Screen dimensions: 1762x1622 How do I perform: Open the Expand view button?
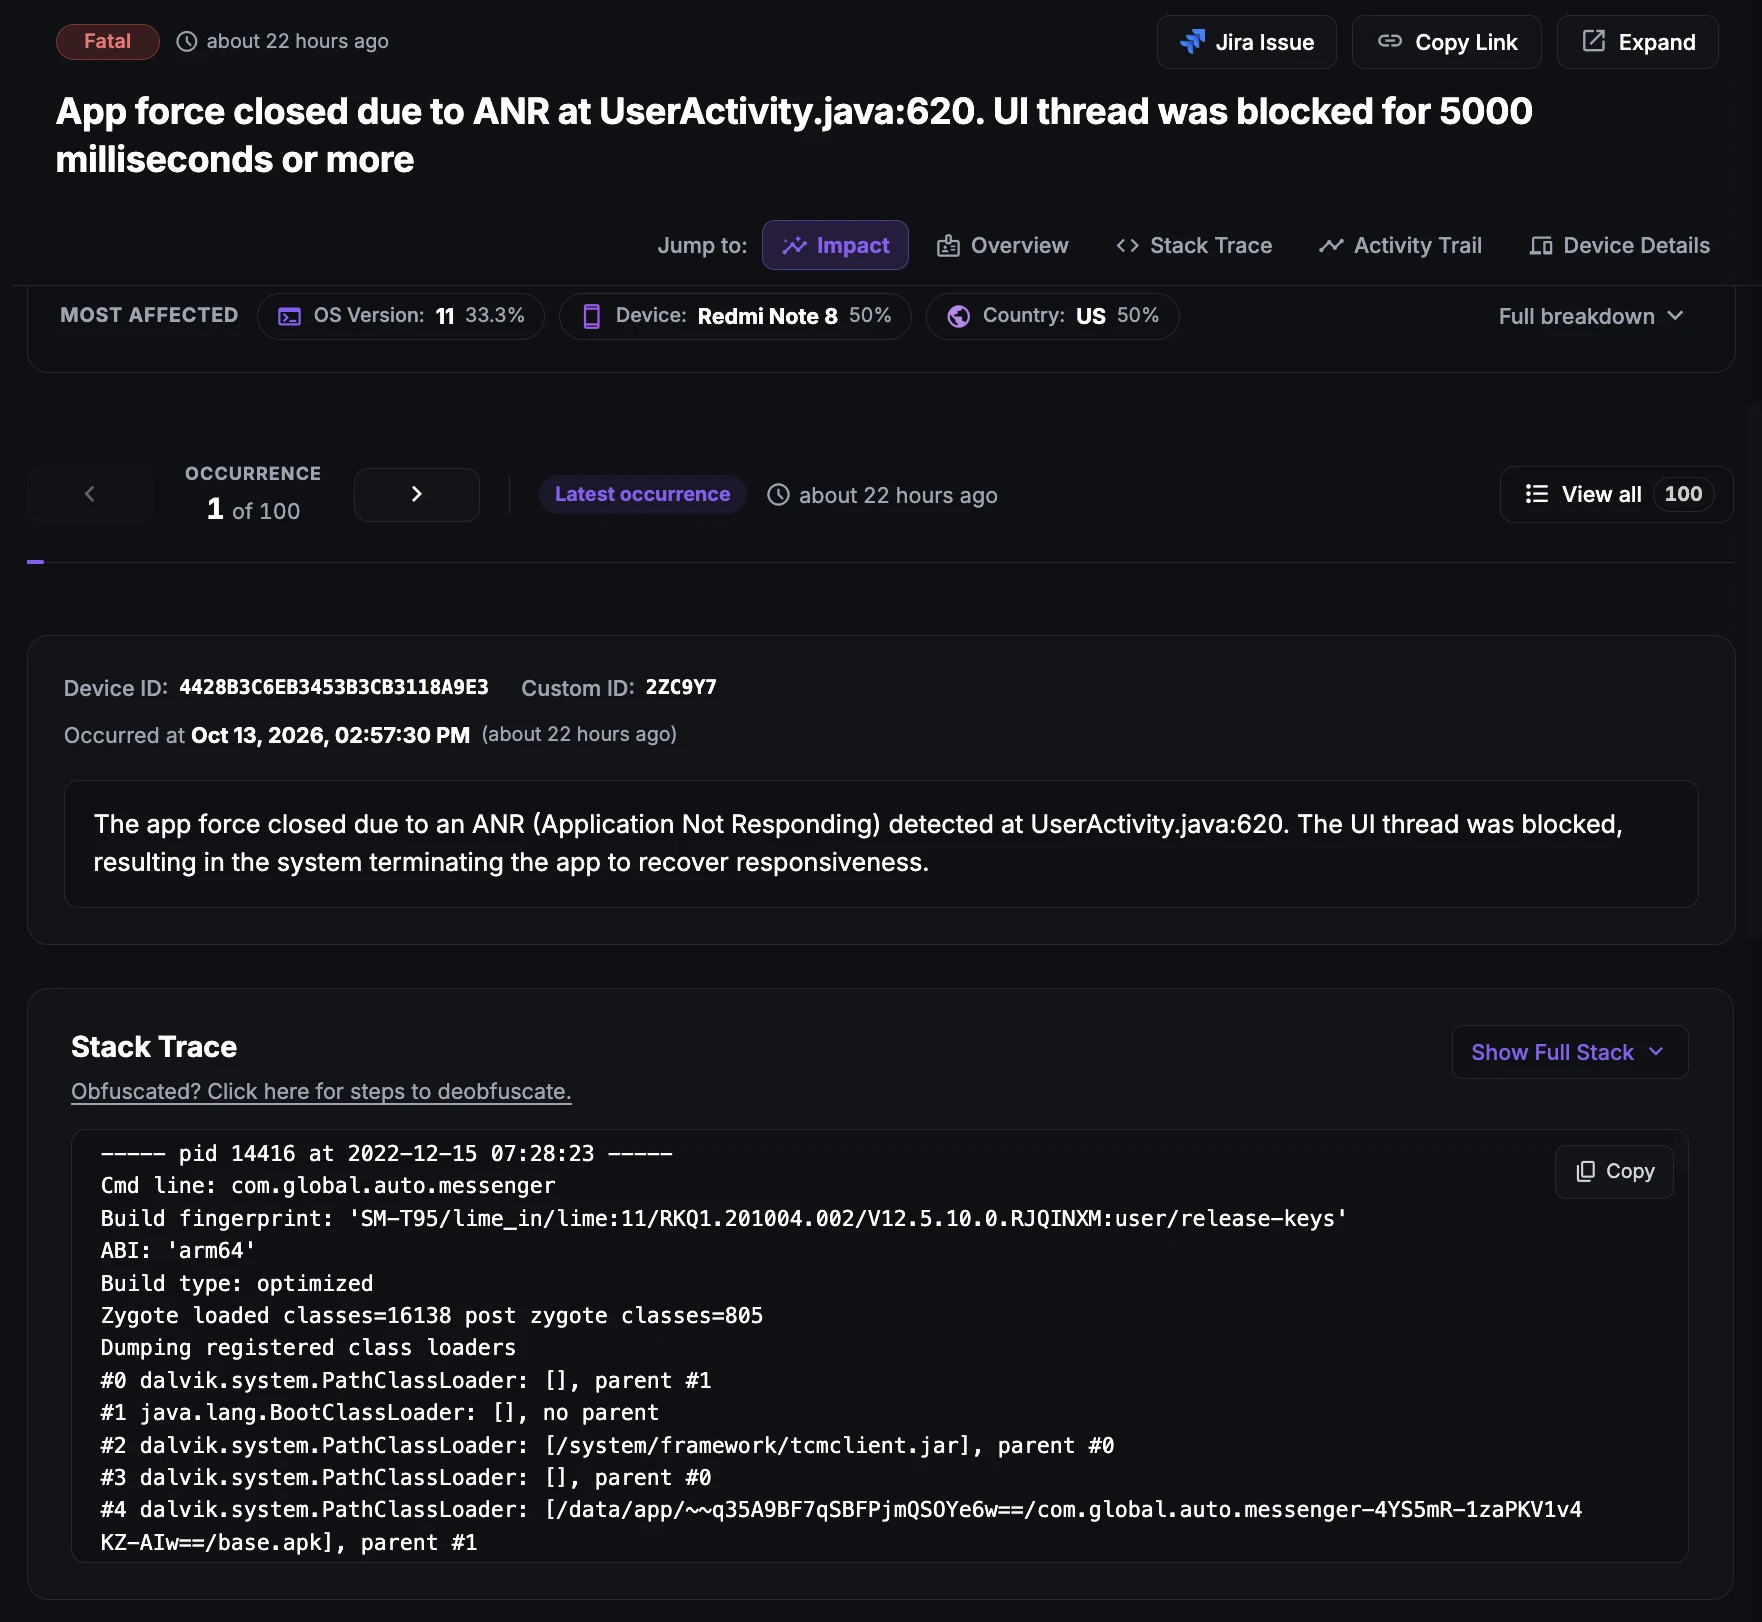coord(1637,42)
